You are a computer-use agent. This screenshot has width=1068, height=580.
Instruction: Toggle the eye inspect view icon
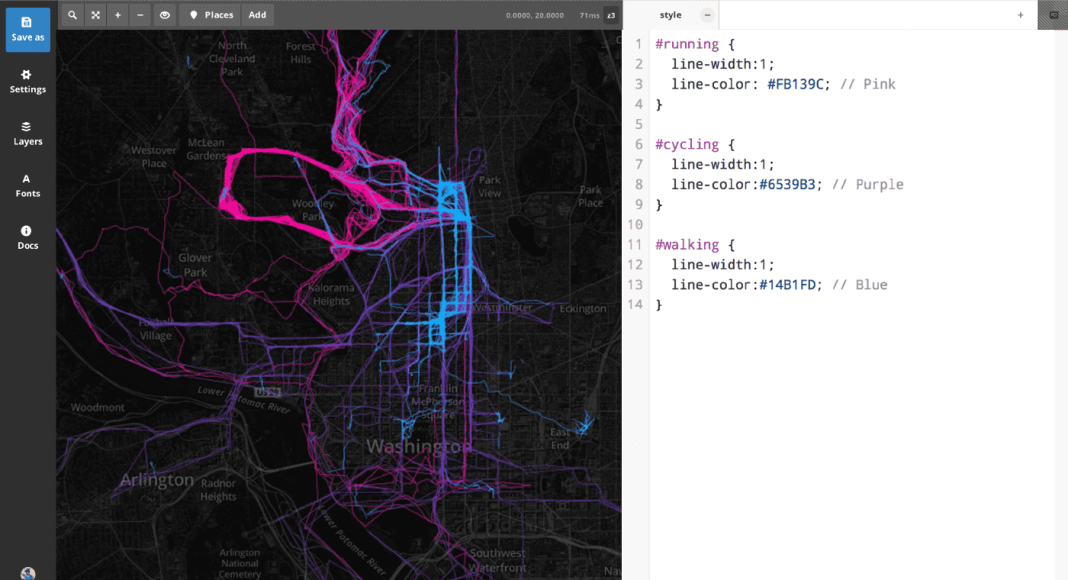tap(164, 15)
